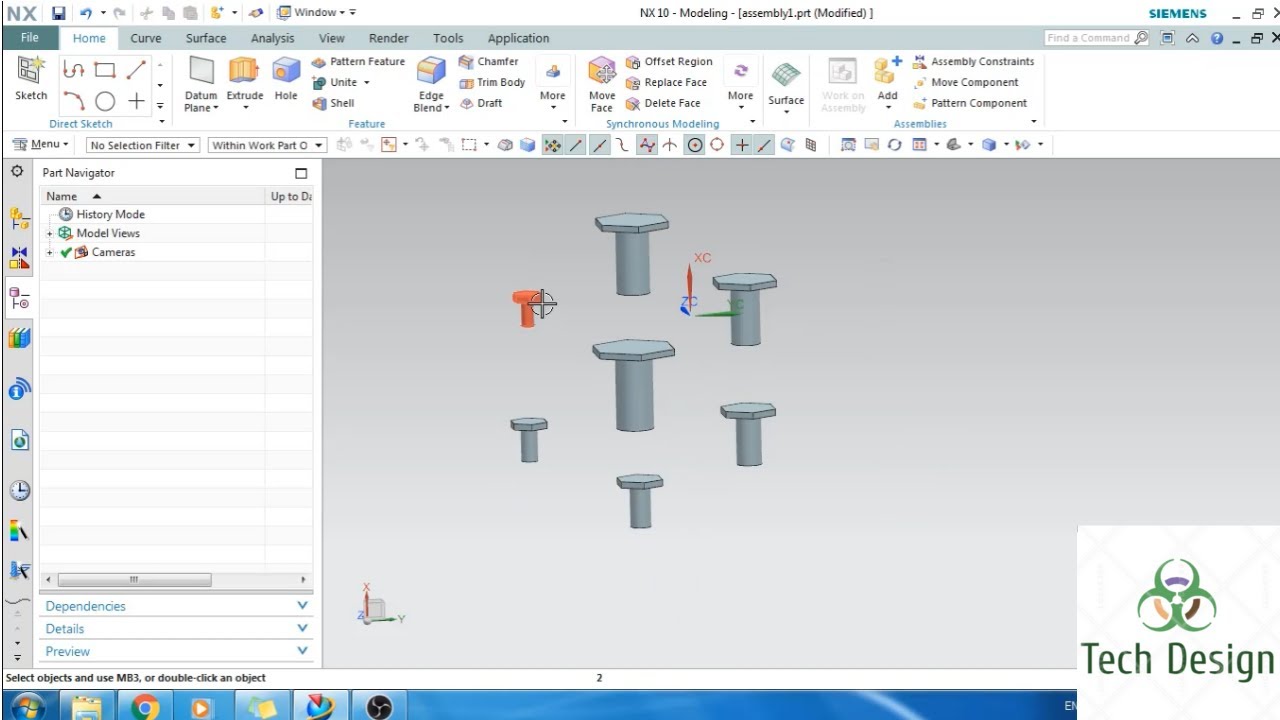Screen dimensions: 1280x720
Task: Start a Sketch from the Direct Sketch group
Action: coord(30,78)
